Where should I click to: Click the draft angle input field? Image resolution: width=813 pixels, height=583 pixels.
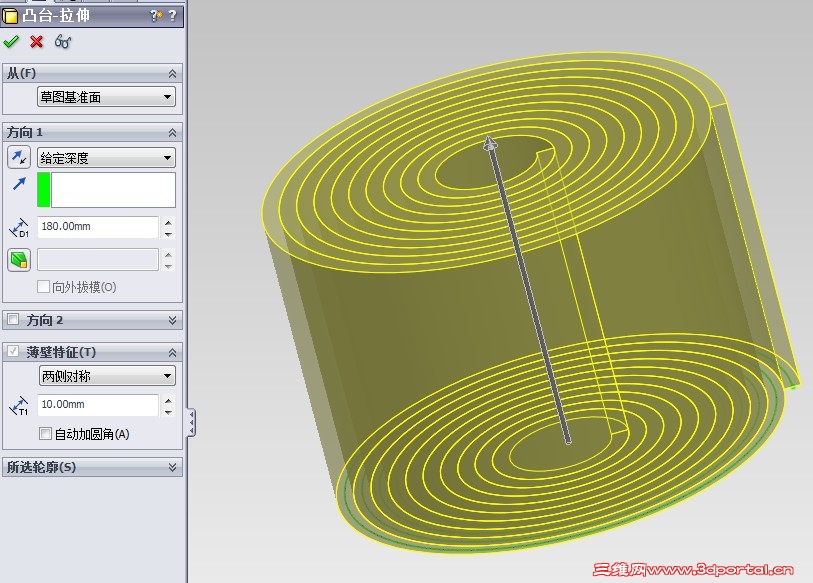(x=97, y=259)
